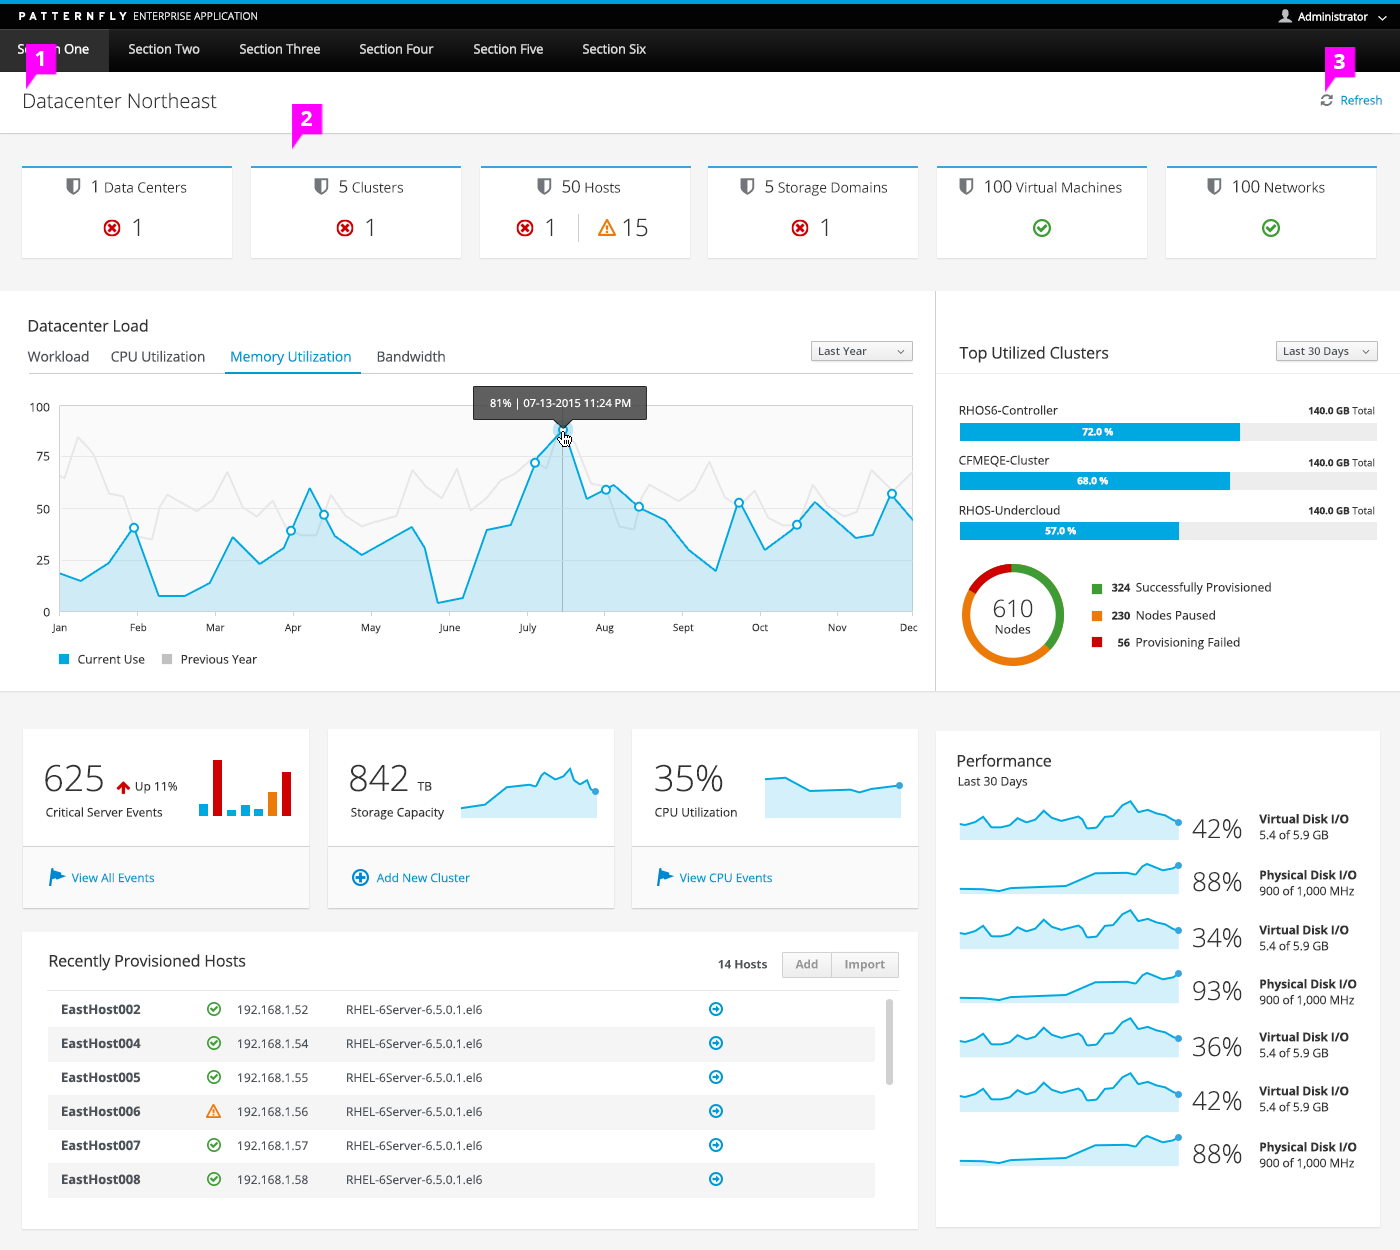Click the orange Nodes Paused legend square
This screenshot has width=1400, height=1250.
coord(1097,616)
